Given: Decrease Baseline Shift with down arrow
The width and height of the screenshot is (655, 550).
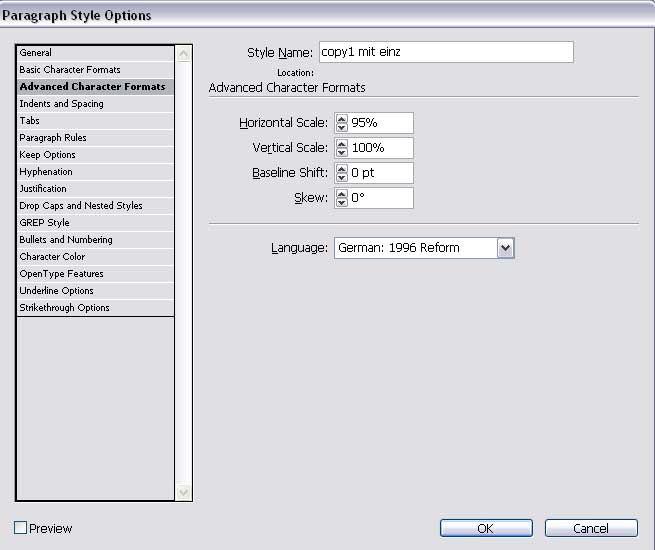Looking at the screenshot, I should 342,177.
